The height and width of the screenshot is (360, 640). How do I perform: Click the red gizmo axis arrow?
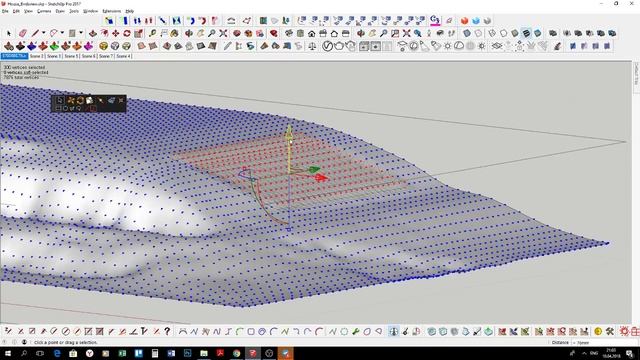(321, 178)
